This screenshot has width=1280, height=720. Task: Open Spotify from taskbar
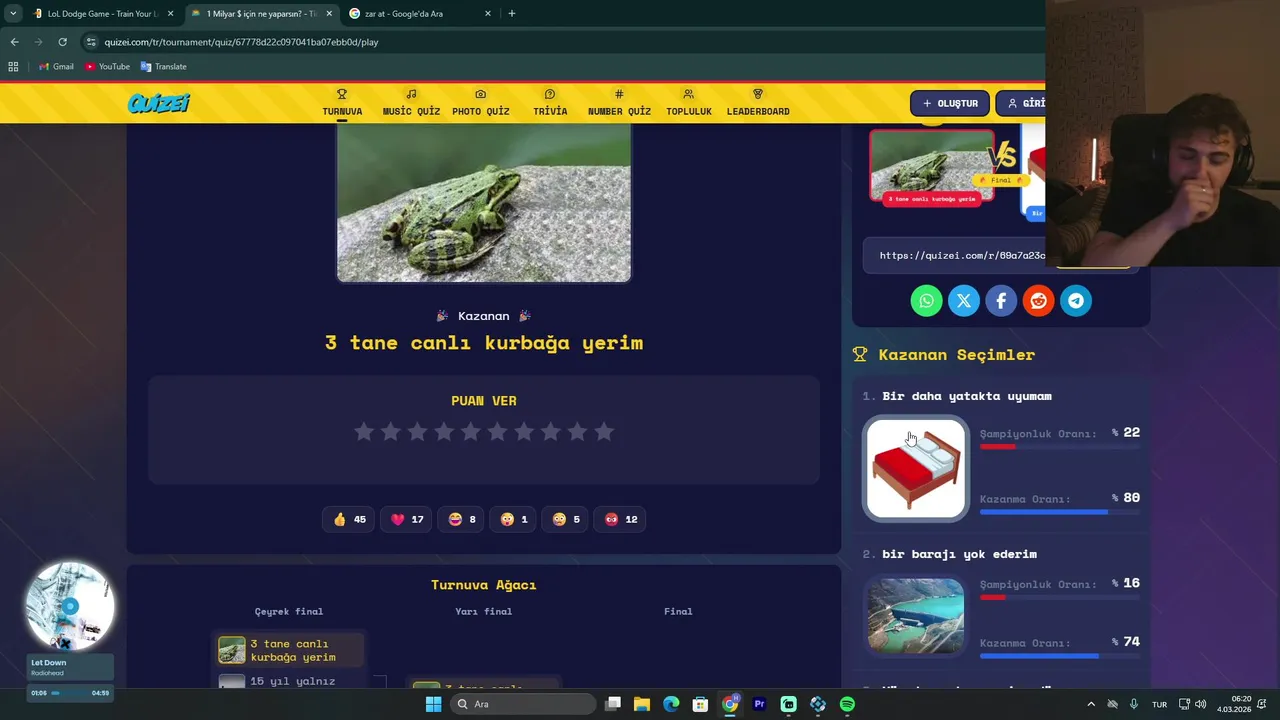(x=847, y=704)
